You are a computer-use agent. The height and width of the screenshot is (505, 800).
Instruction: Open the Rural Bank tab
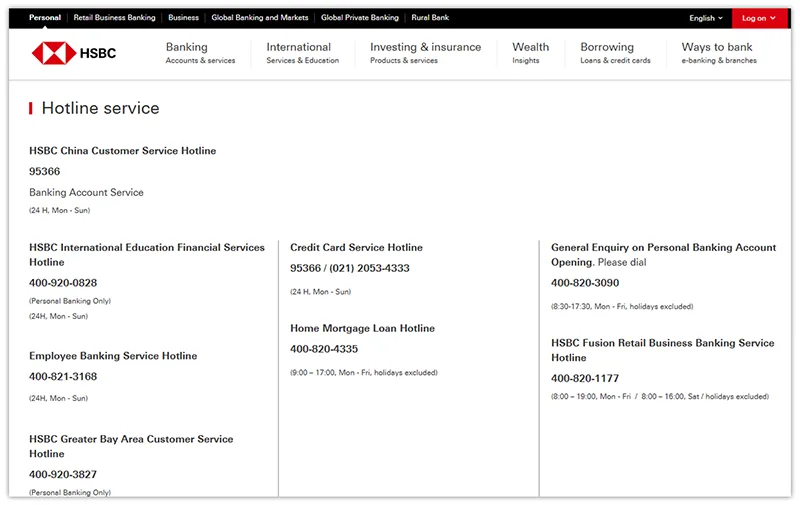point(430,17)
